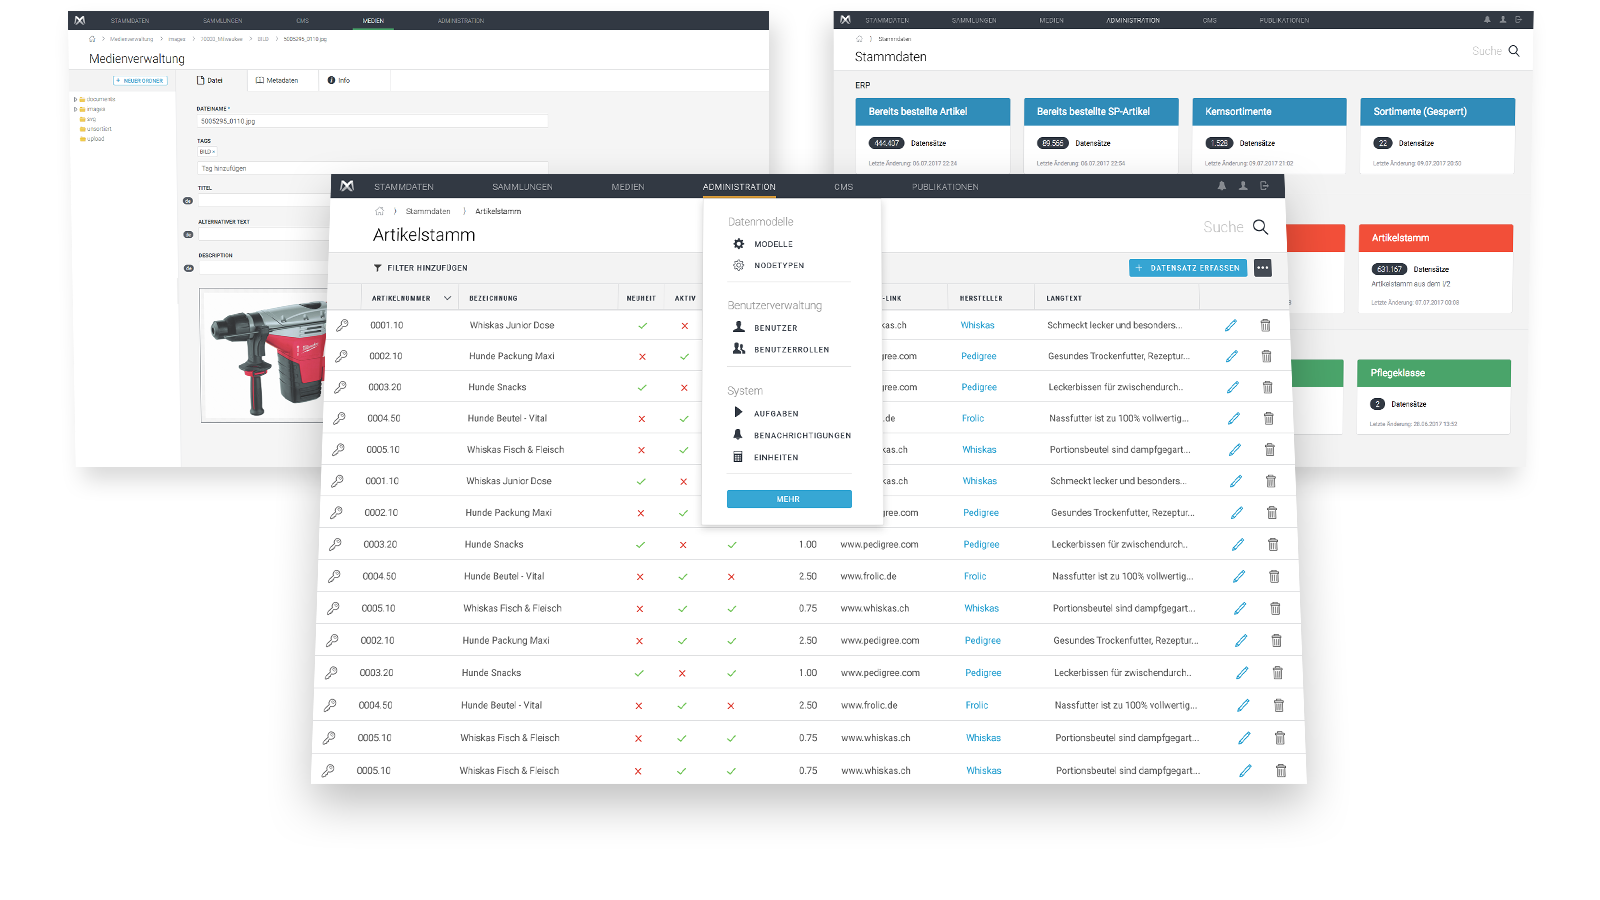Open Benachrichtigungen via the bell icon
This screenshot has width=1600, height=900.
(x=739, y=435)
